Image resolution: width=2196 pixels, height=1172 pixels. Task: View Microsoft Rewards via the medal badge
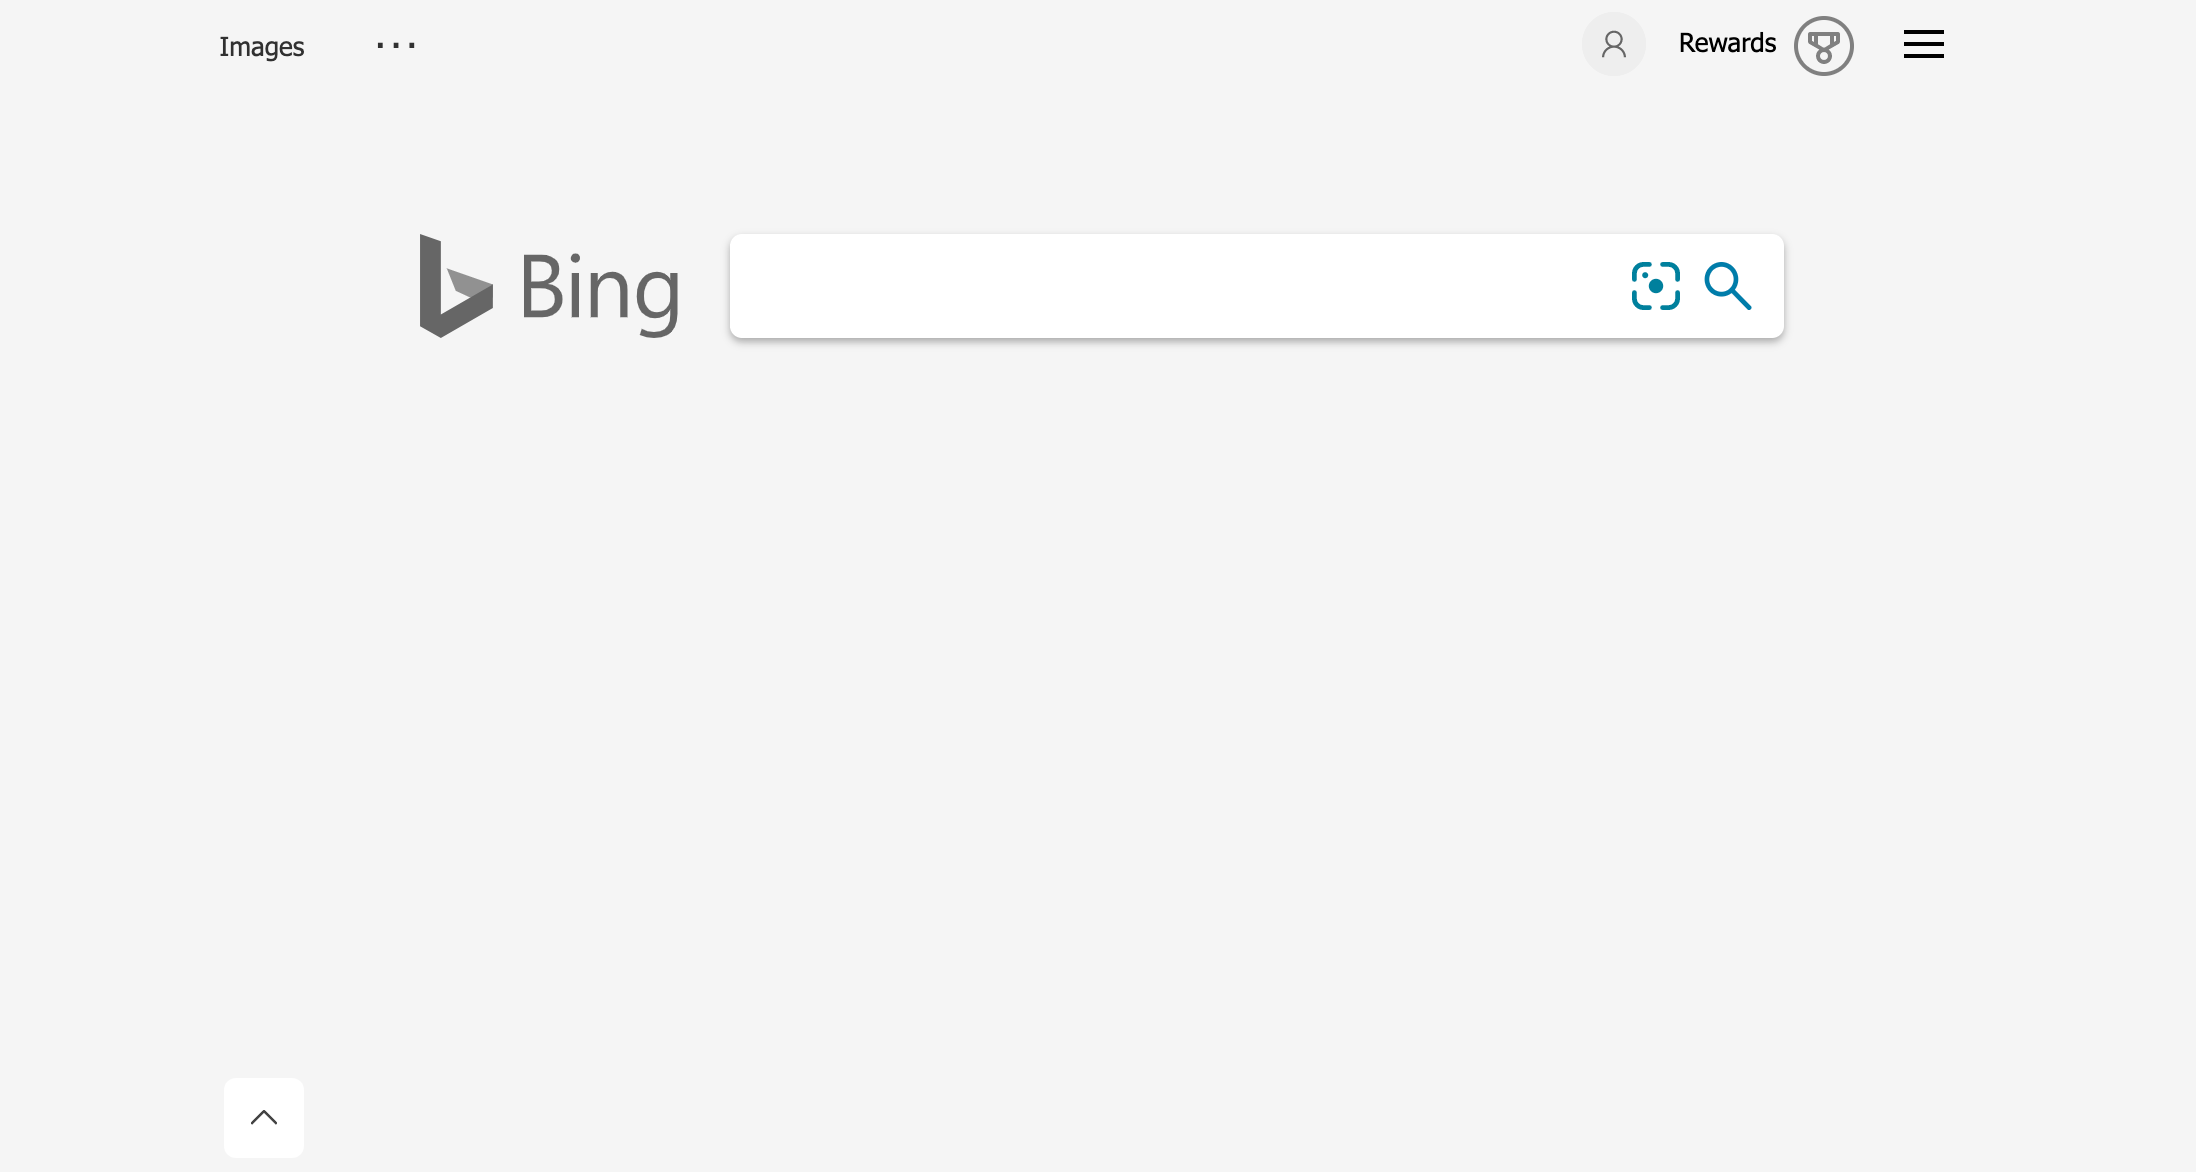(x=1823, y=46)
